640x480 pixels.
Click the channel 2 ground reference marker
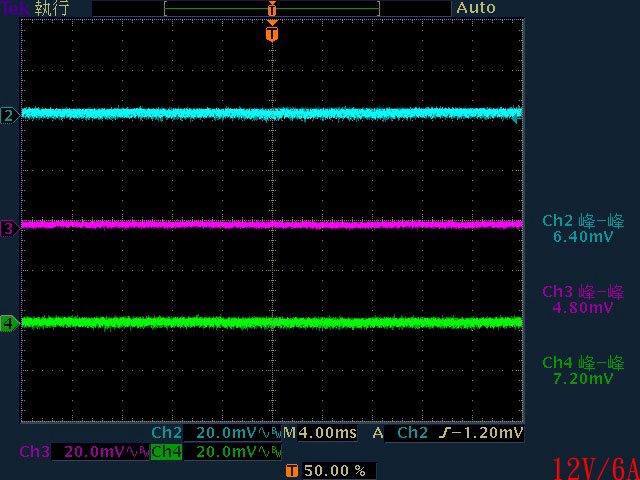8,115
